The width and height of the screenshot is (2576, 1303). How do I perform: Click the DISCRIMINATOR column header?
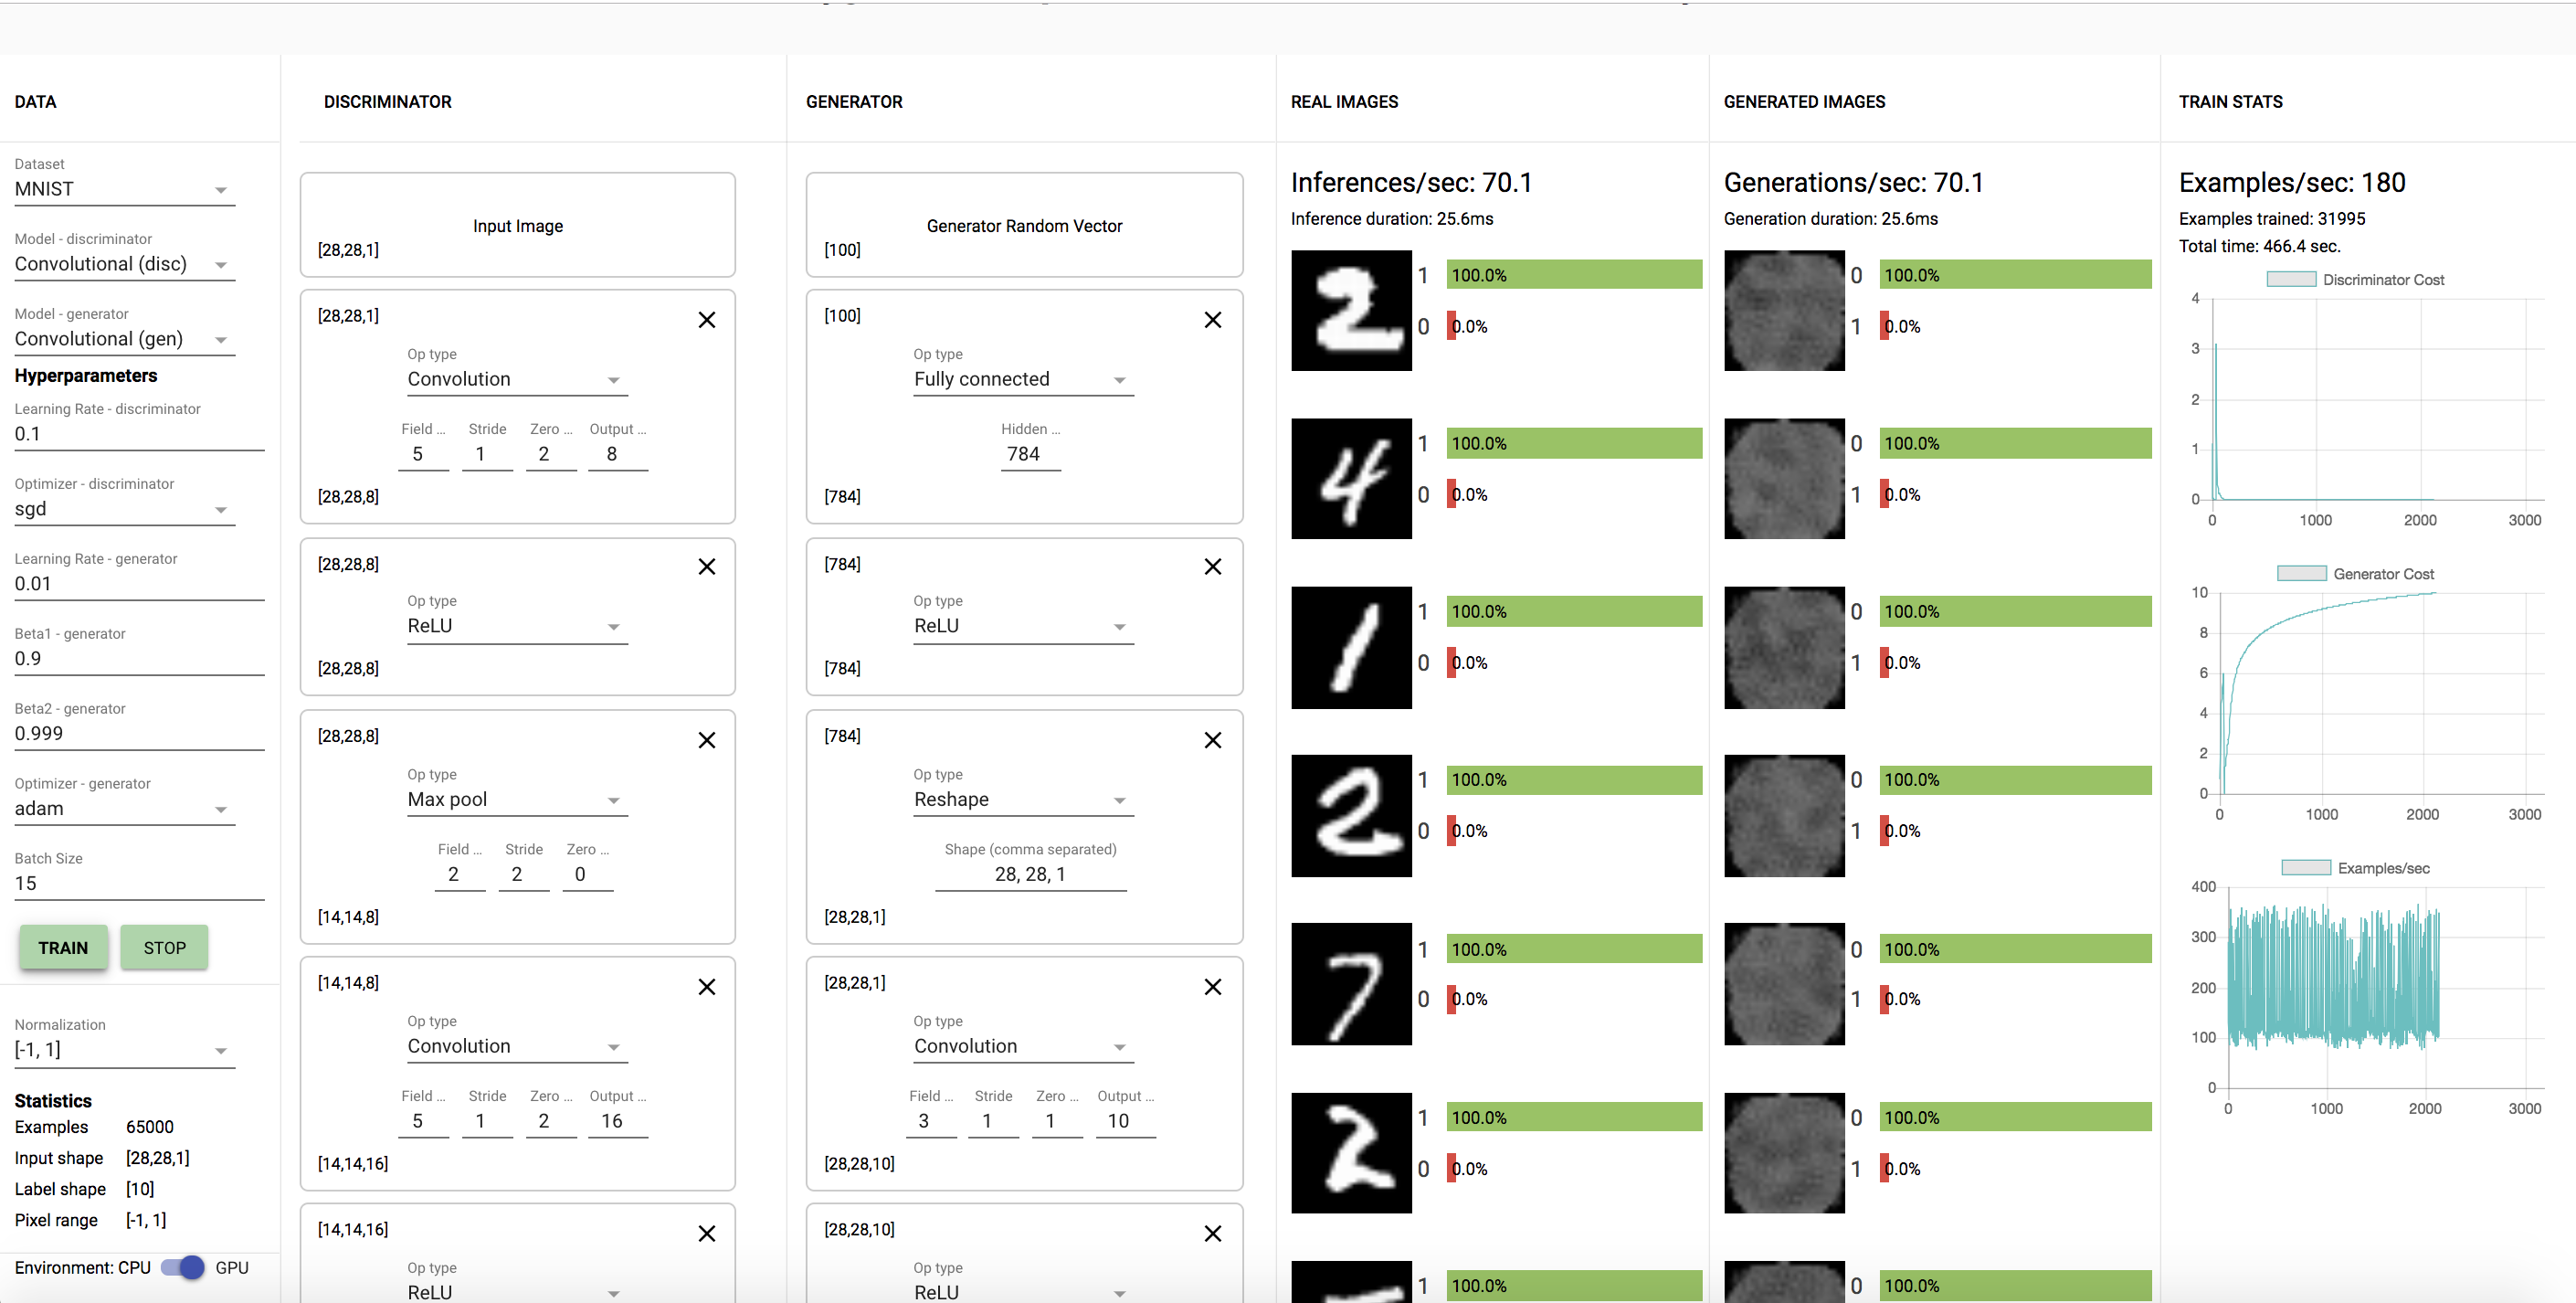[387, 102]
